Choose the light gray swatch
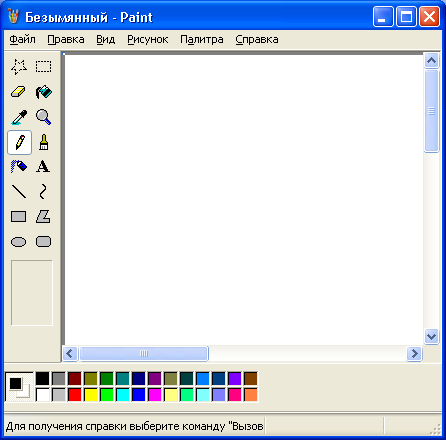Viewport: 446px width, 440px height. 59,395
